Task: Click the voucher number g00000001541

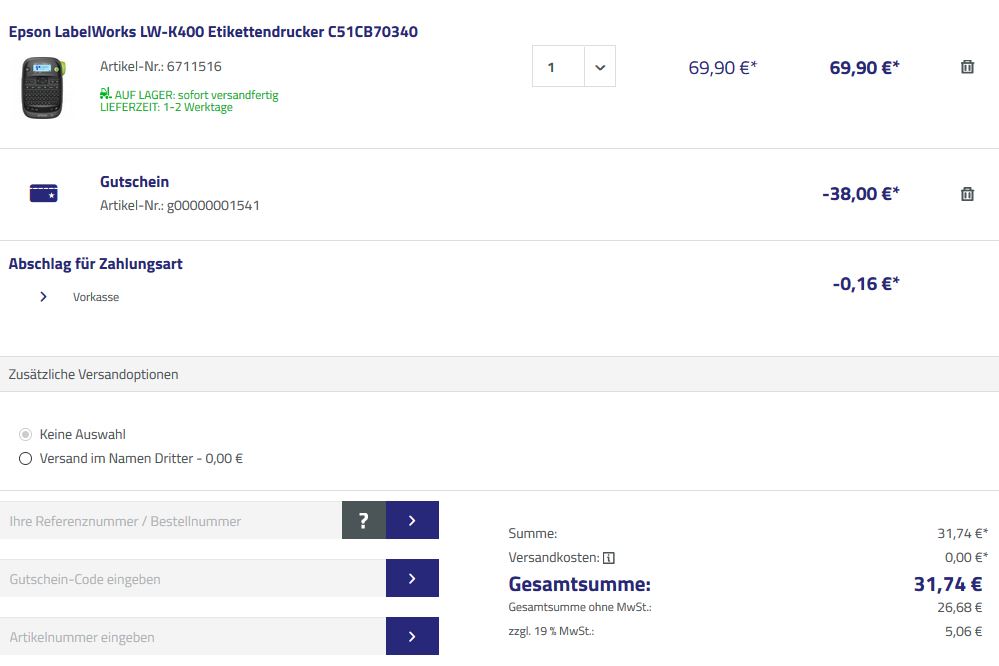Action: [213, 205]
